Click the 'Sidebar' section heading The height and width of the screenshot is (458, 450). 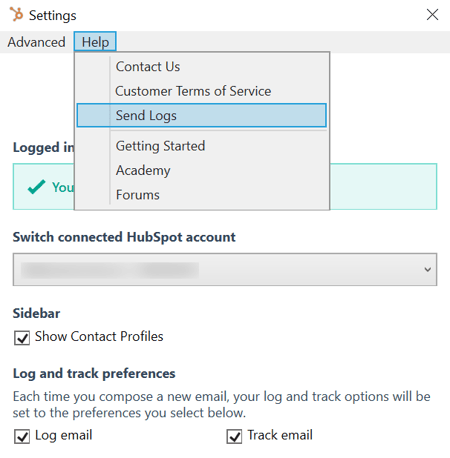tap(36, 313)
